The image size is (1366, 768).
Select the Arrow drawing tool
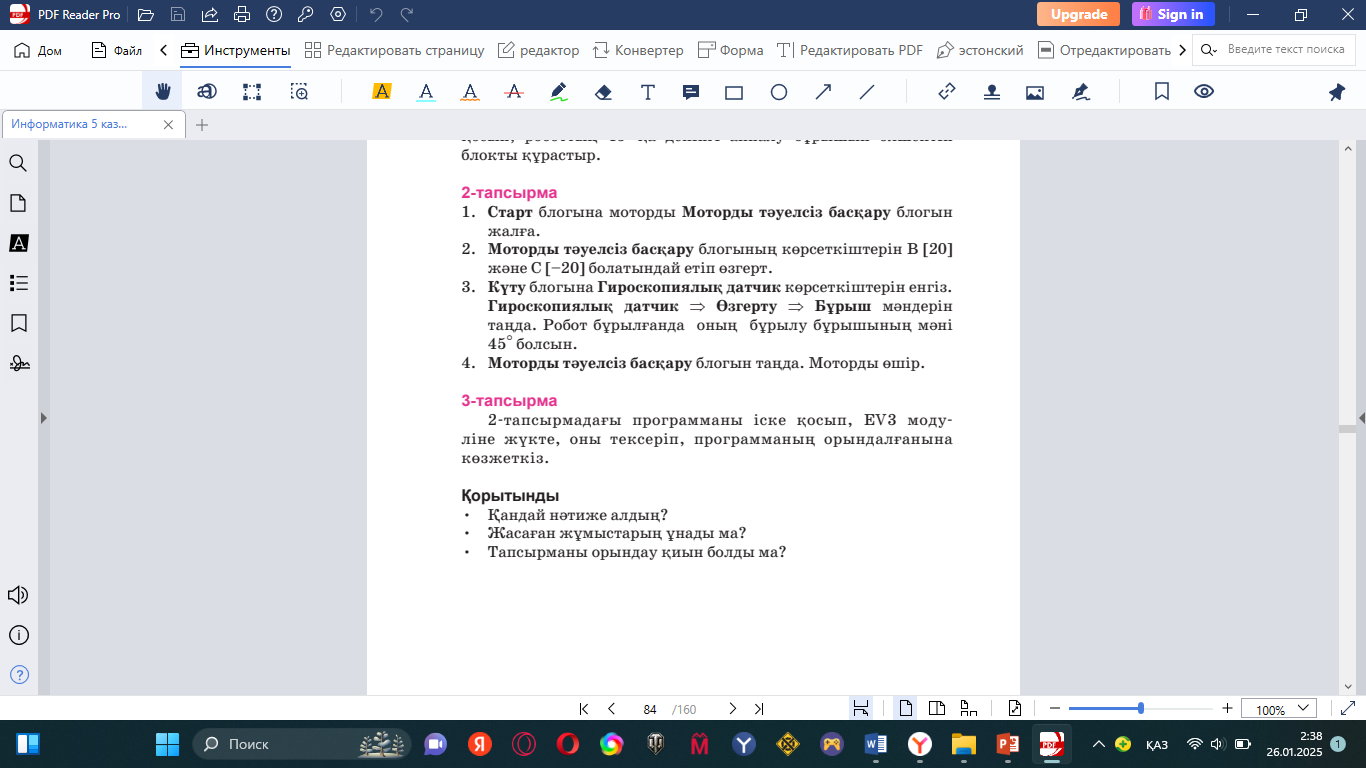(x=823, y=92)
